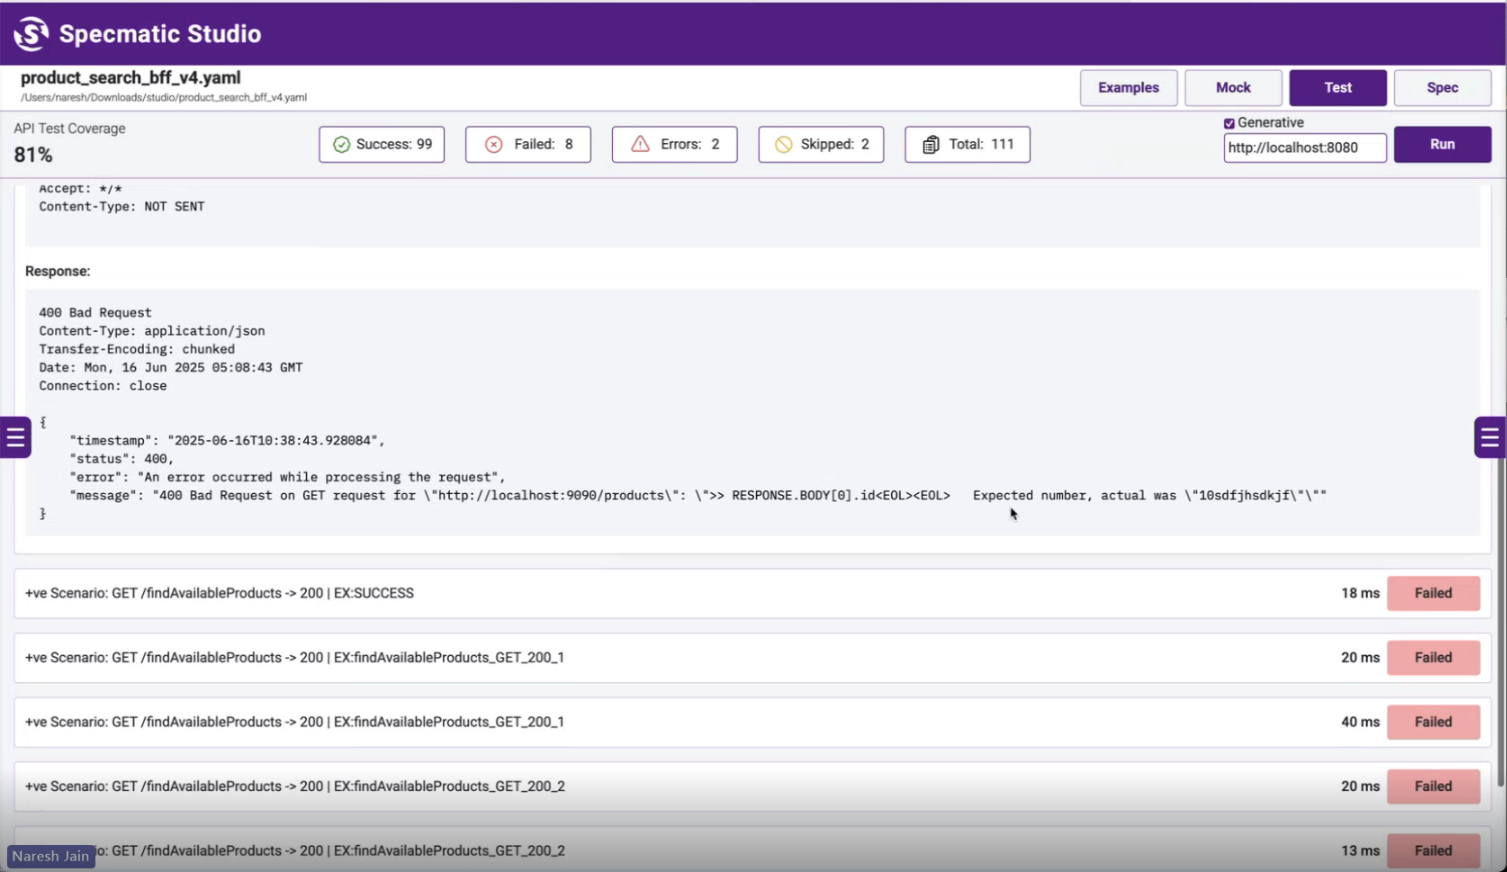Click Failed badge on EX:SUCCESS row
Screen dimensions: 1507x872
coord(1433,593)
